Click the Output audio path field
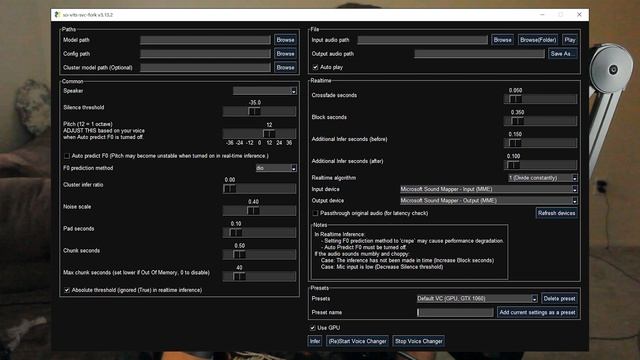The image size is (640, 360). [479, 54]
